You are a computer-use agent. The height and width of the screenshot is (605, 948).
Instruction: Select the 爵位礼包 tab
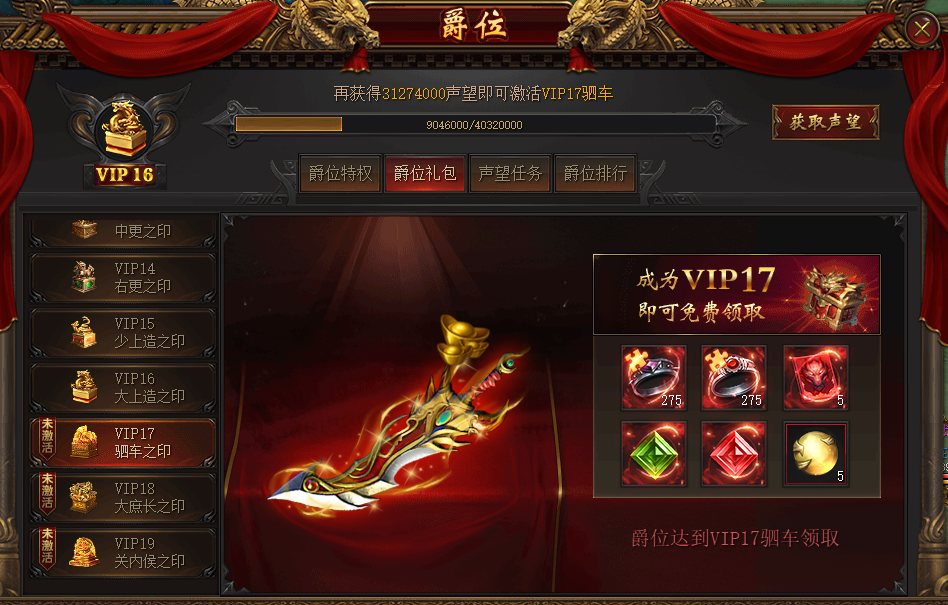click(x=425, y=173)
